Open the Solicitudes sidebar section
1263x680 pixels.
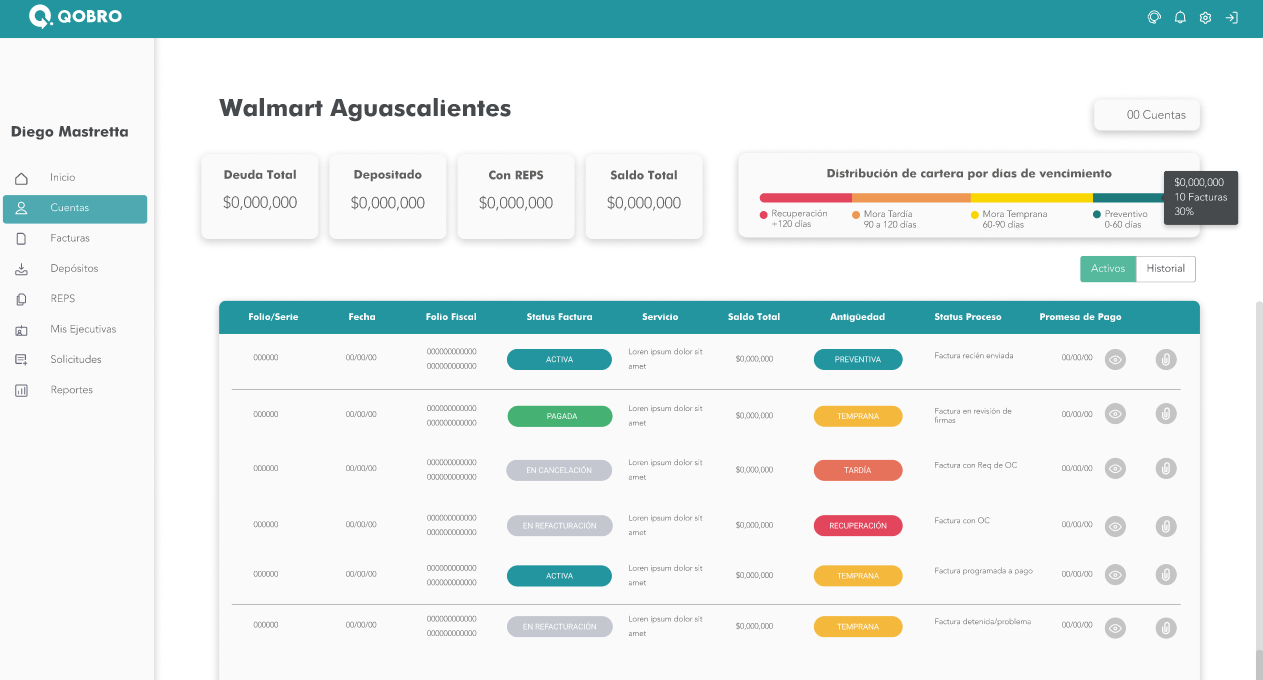pyautogui.click(x=76, y=359)
